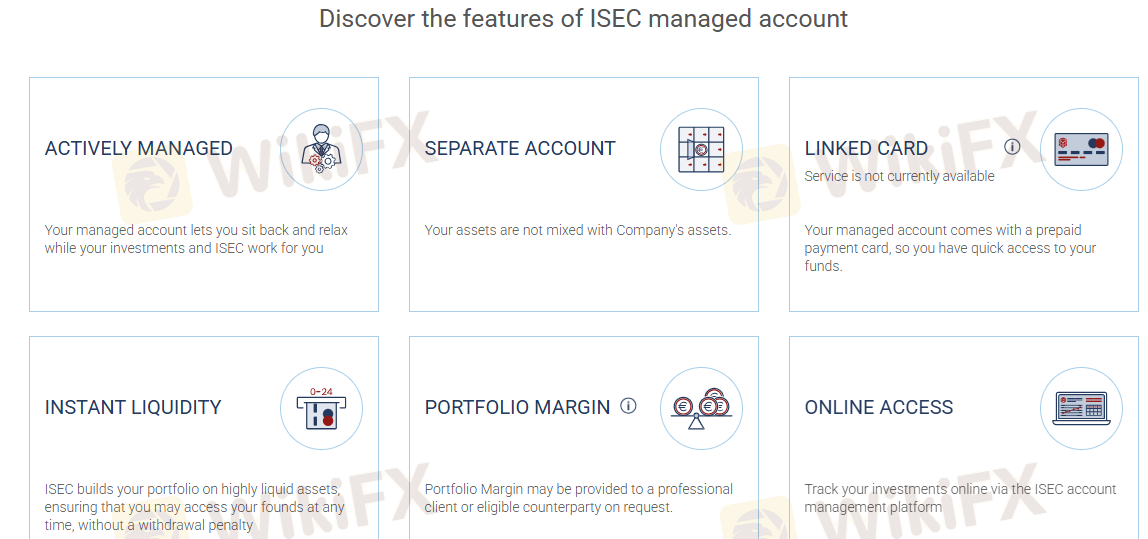Select the INSTANT LIQUIDITY heading
This screenshot has width=1148, height=539.
click(x=133, y=408)
